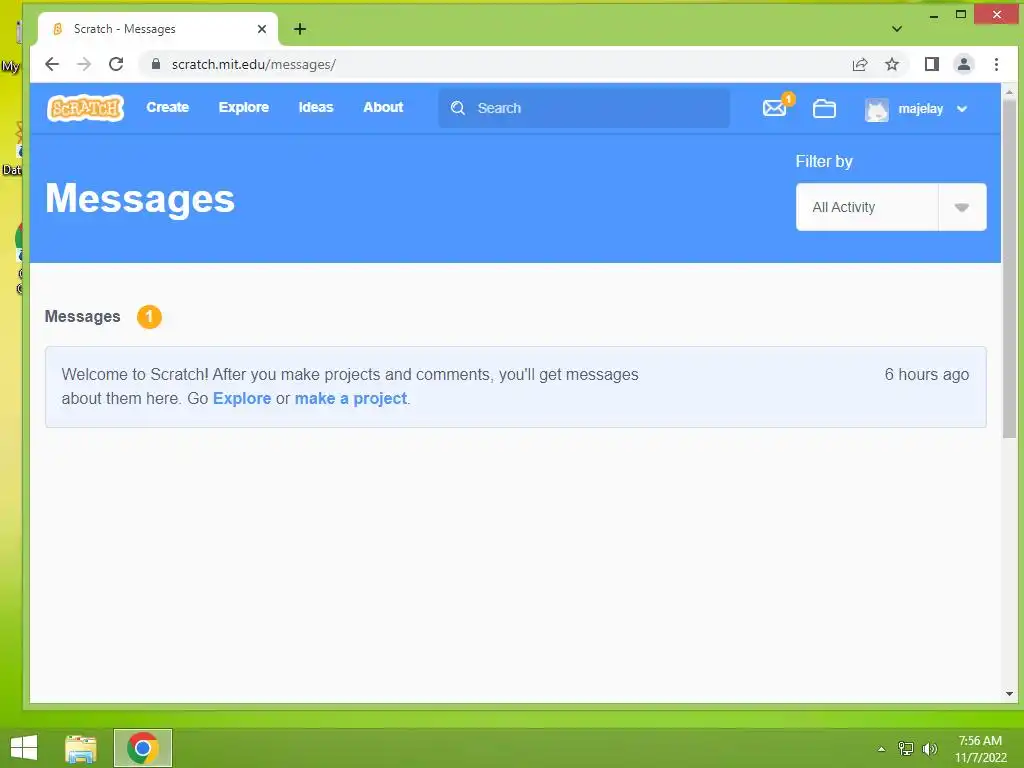Open the messages envelope icon

tap(775, 108)
